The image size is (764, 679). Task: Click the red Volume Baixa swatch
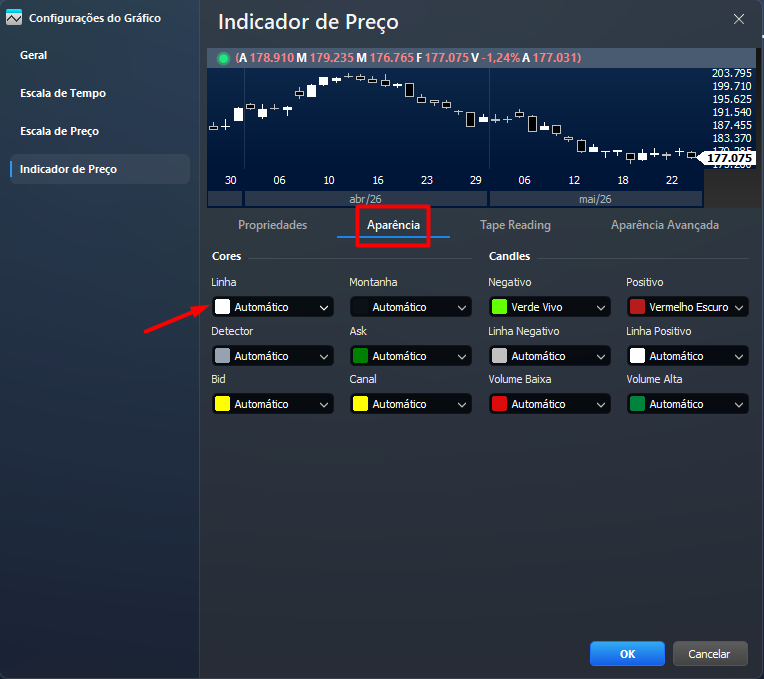click(x=499, y=404)
